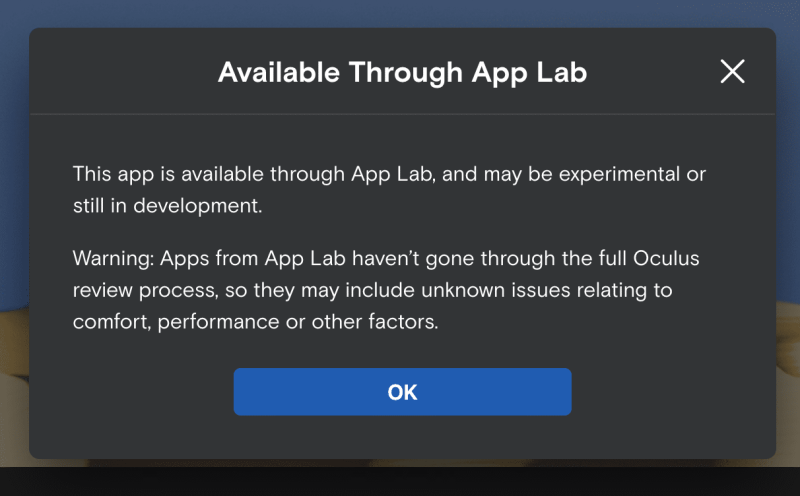Click the word 'haven't' in the warning paragraph
This screenshot has height=496, width=800.
(386, 258)
